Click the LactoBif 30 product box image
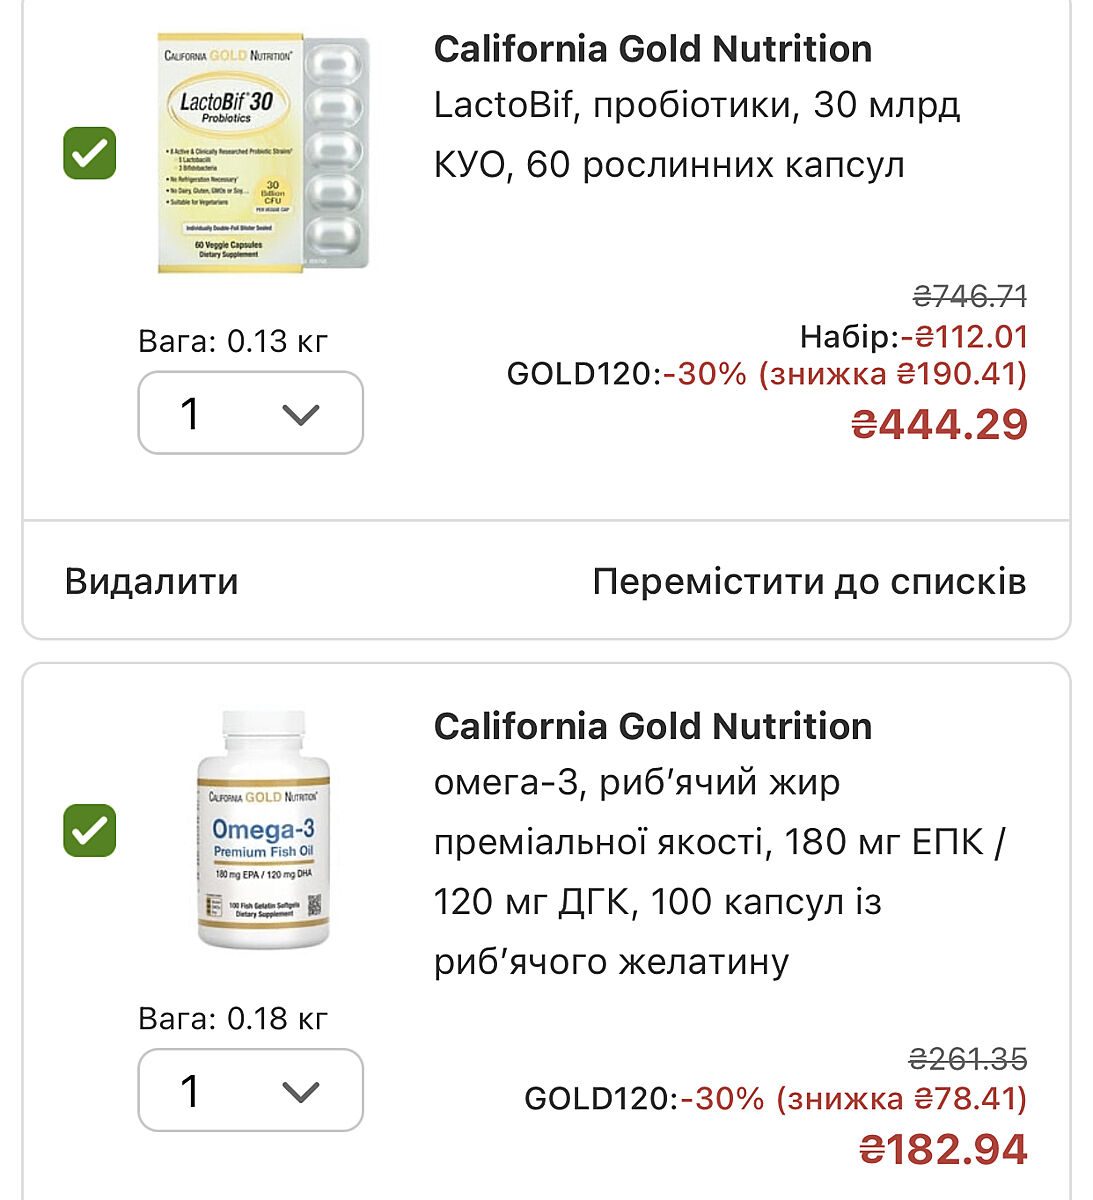This screenshot has width=1093, height=1200. point(263,153)
